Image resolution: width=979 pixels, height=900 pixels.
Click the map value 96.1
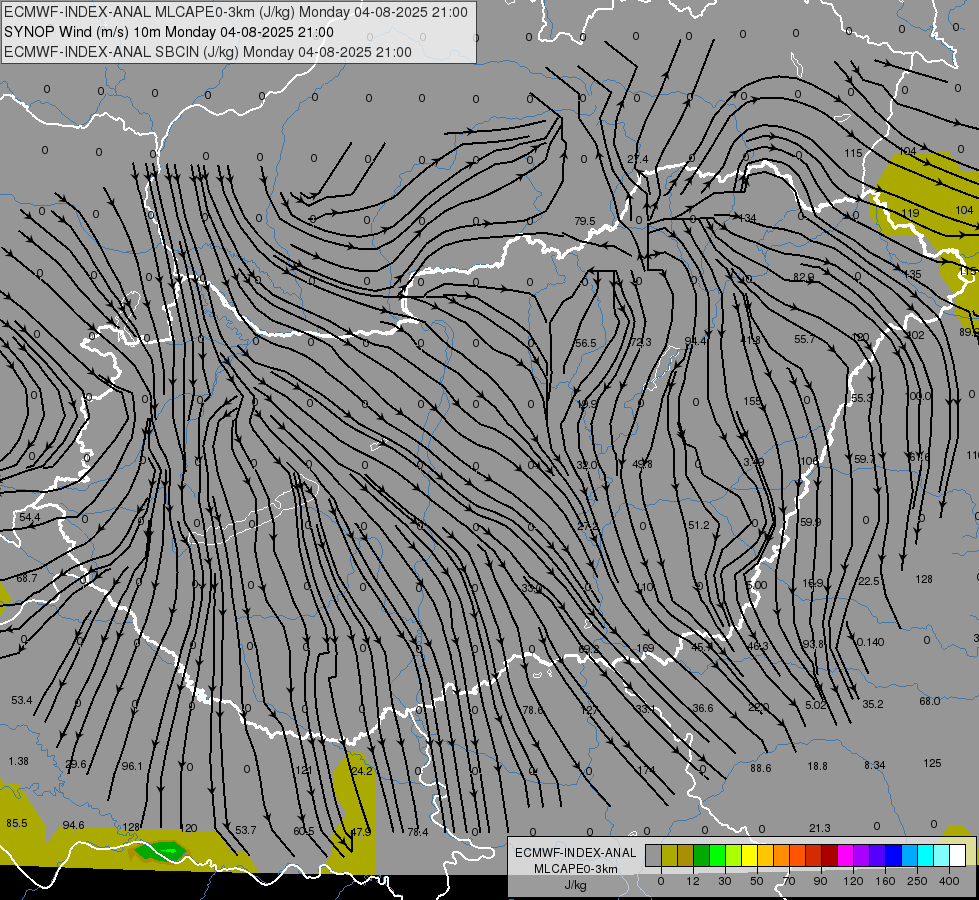click(132, 766)
